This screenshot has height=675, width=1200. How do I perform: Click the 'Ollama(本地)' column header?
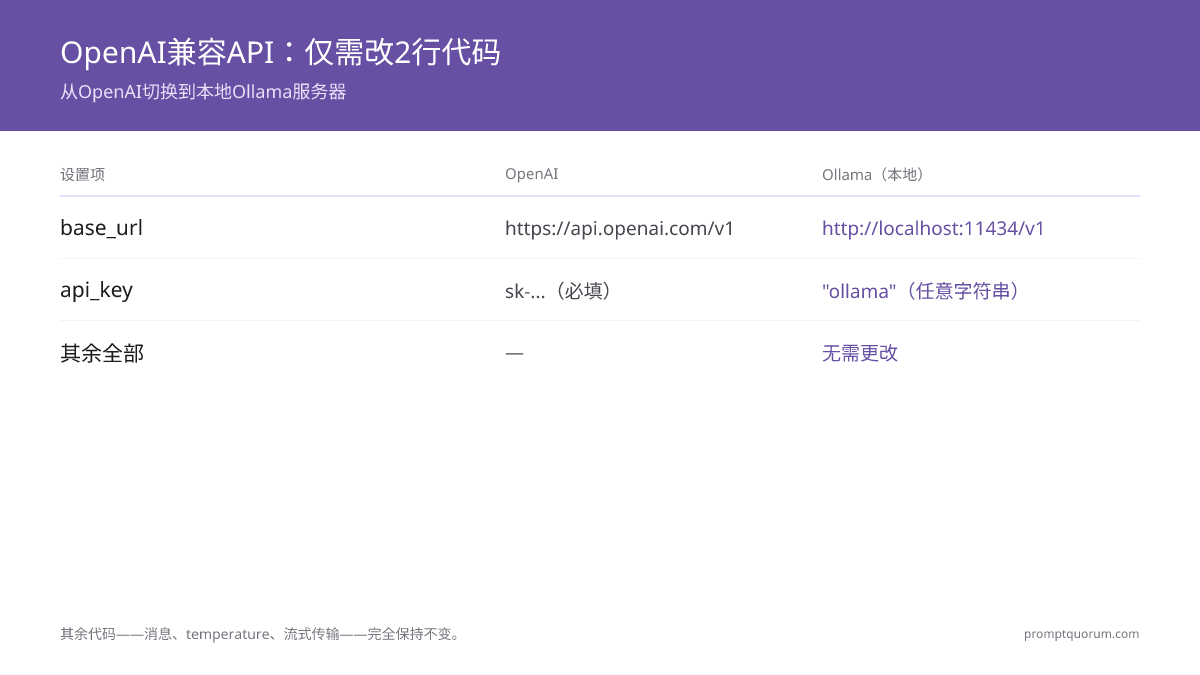point(876,174)
